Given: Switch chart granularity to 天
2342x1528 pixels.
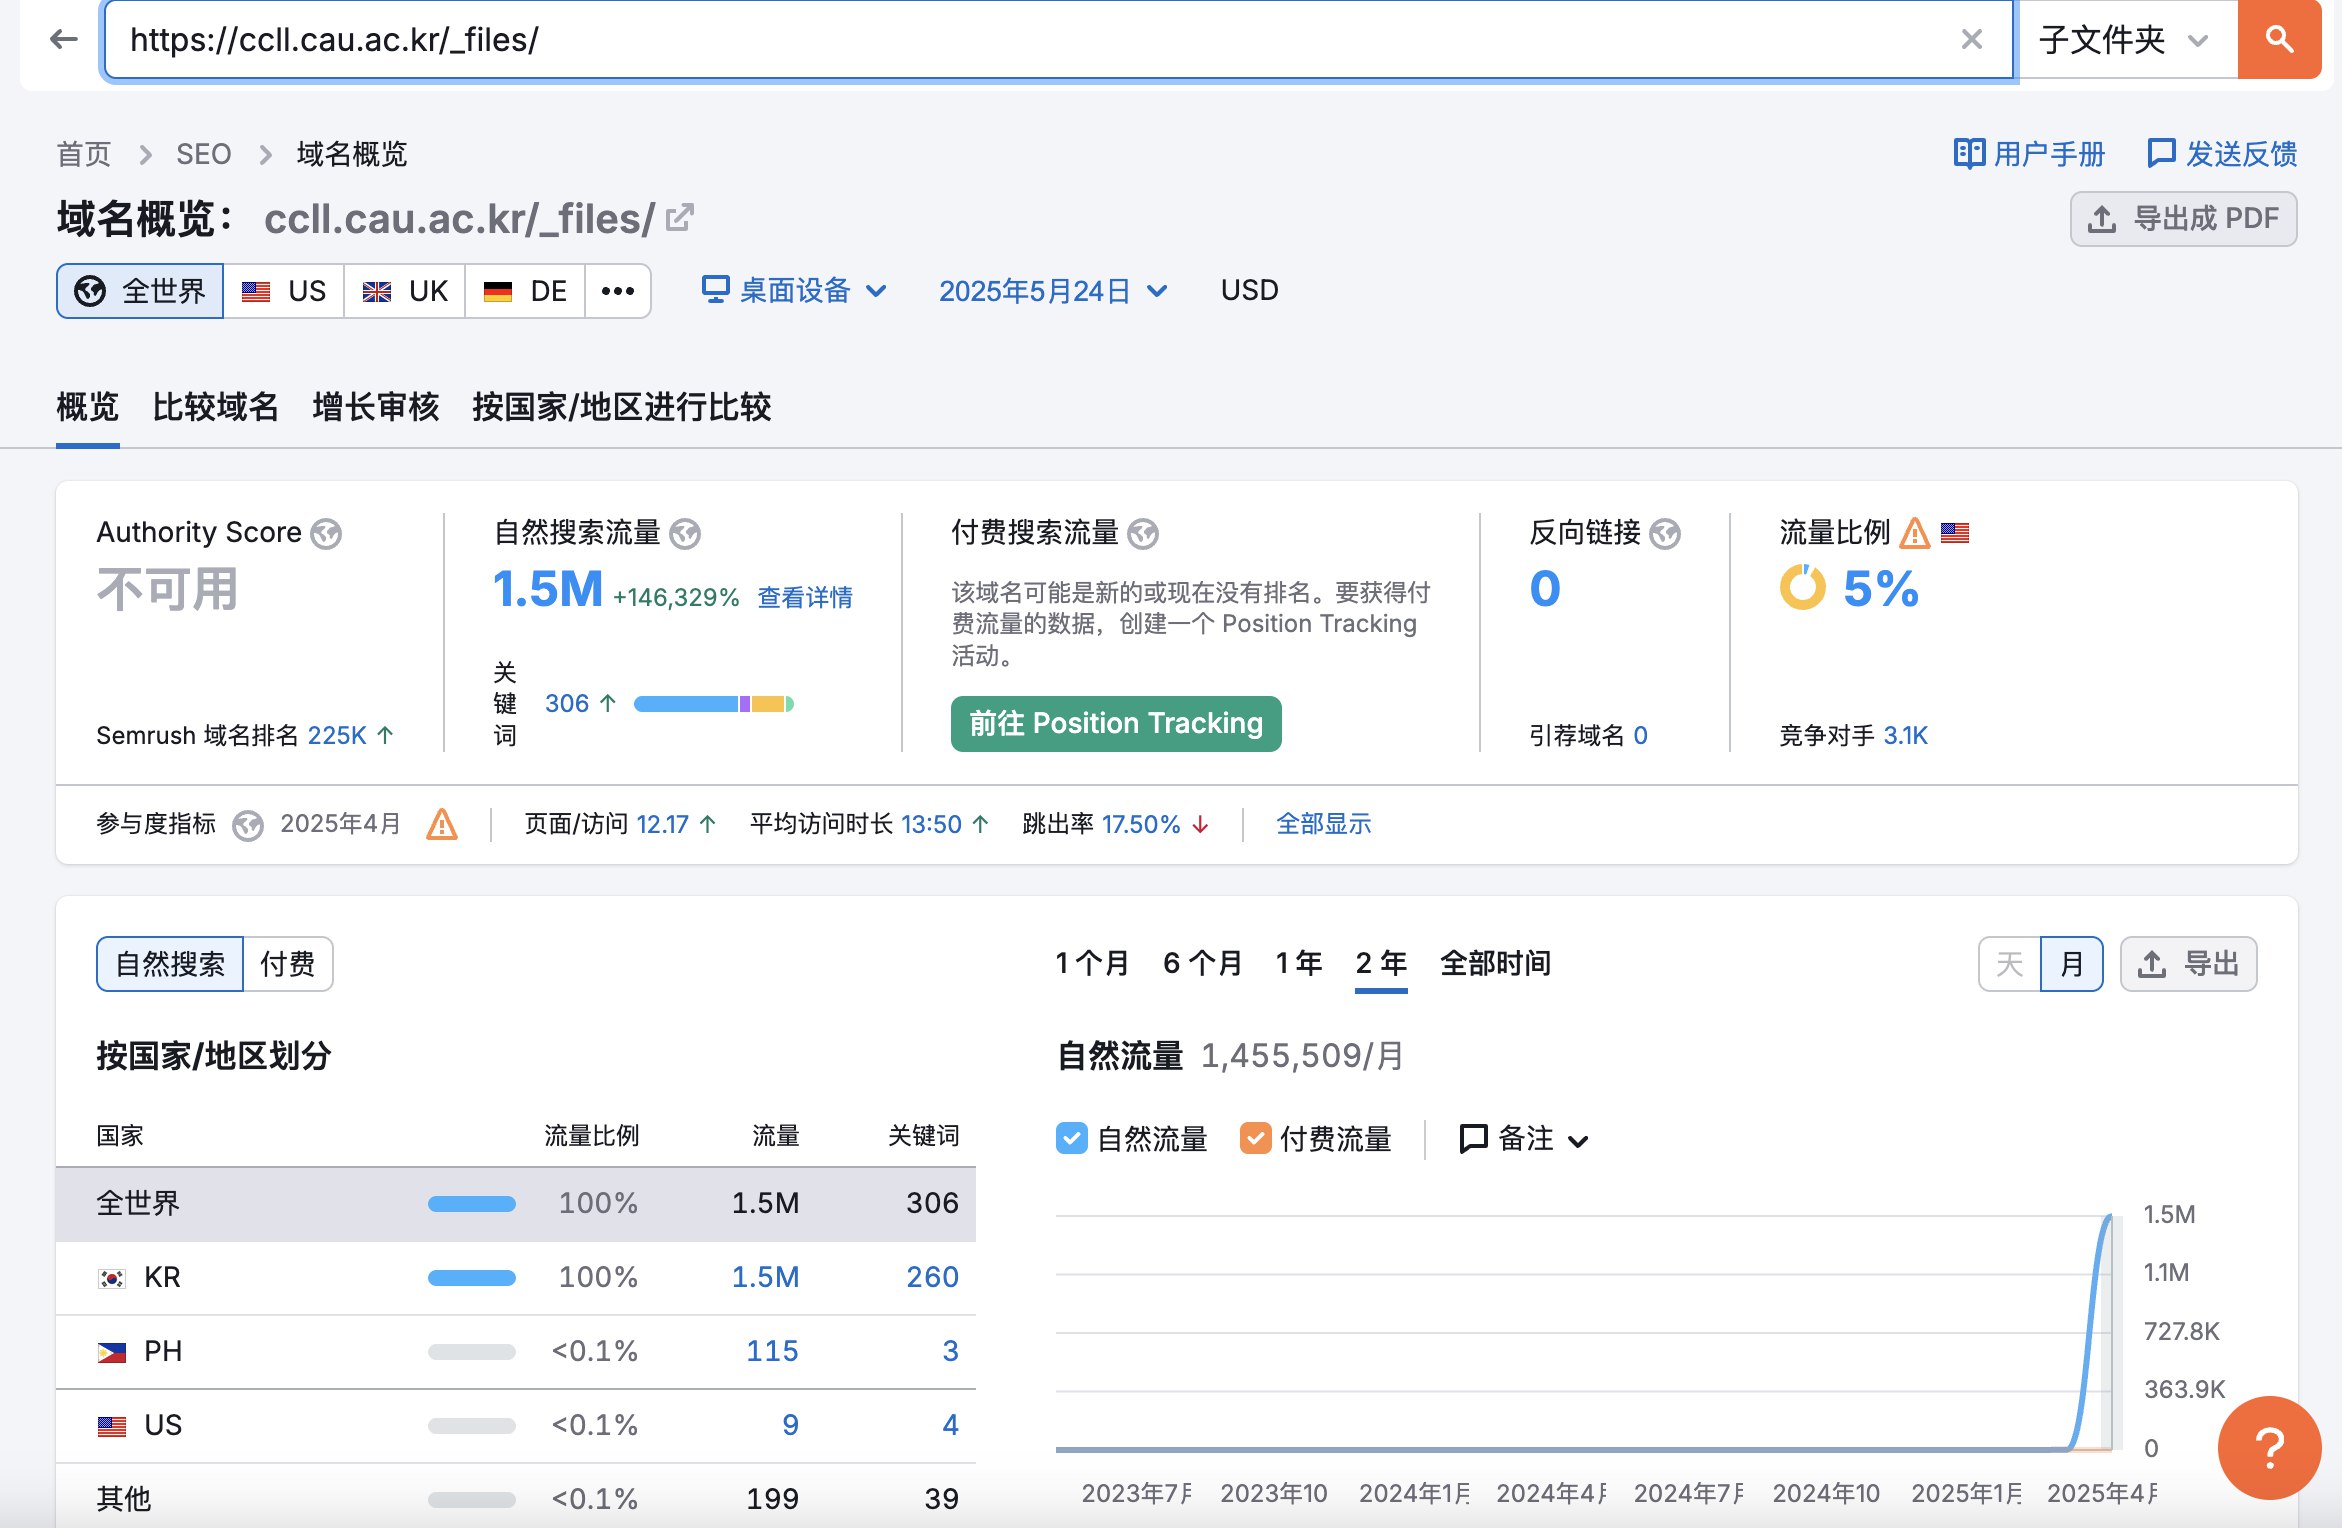Looking at the screenshot, I should tap(2009, 964).
